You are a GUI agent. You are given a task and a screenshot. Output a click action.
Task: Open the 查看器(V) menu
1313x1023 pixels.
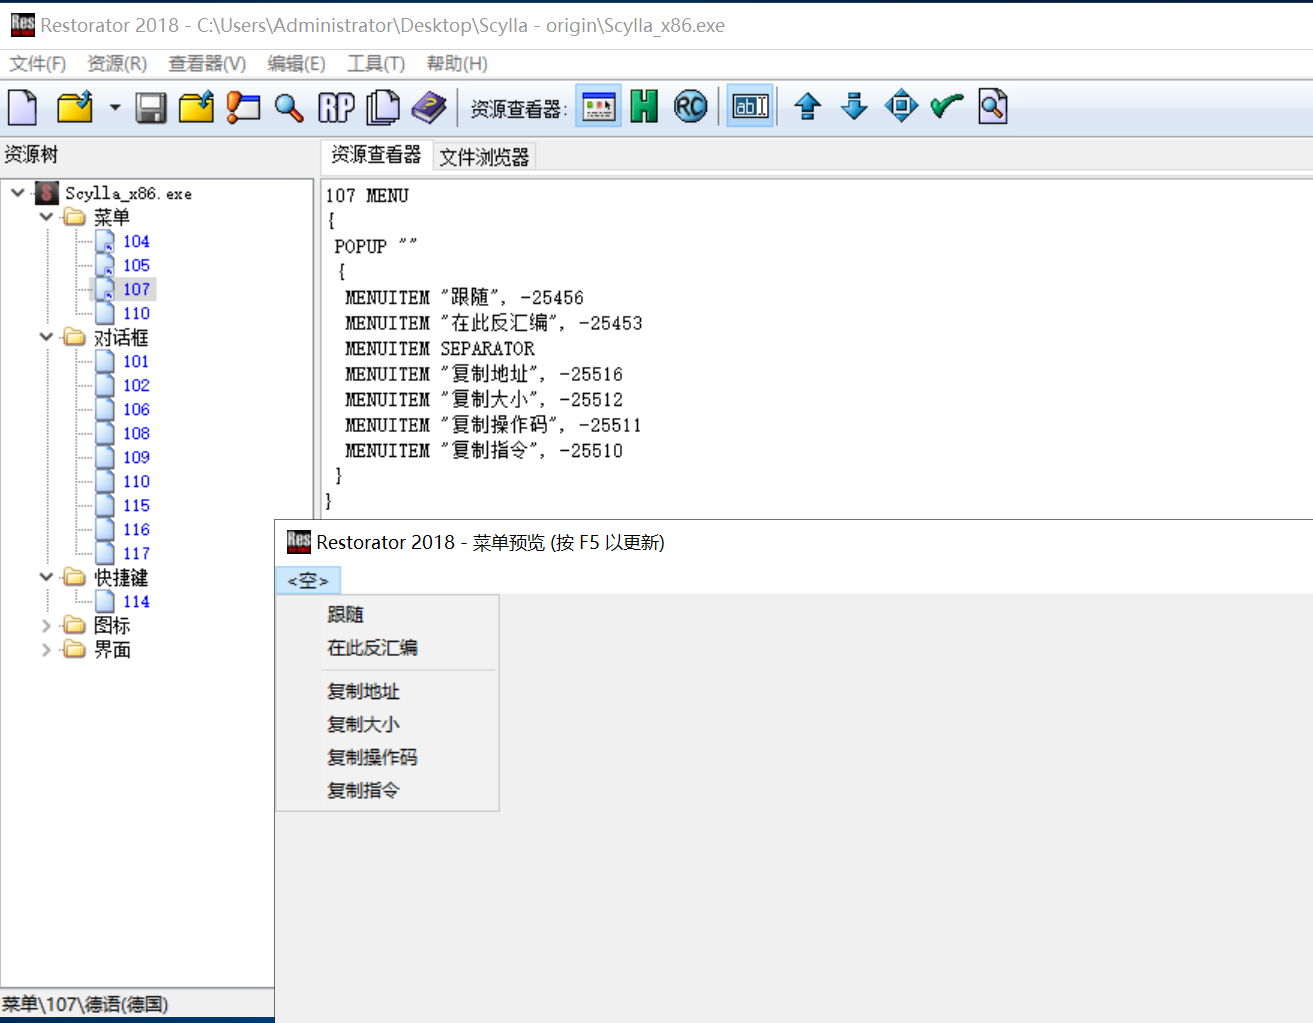coord(207,64)
